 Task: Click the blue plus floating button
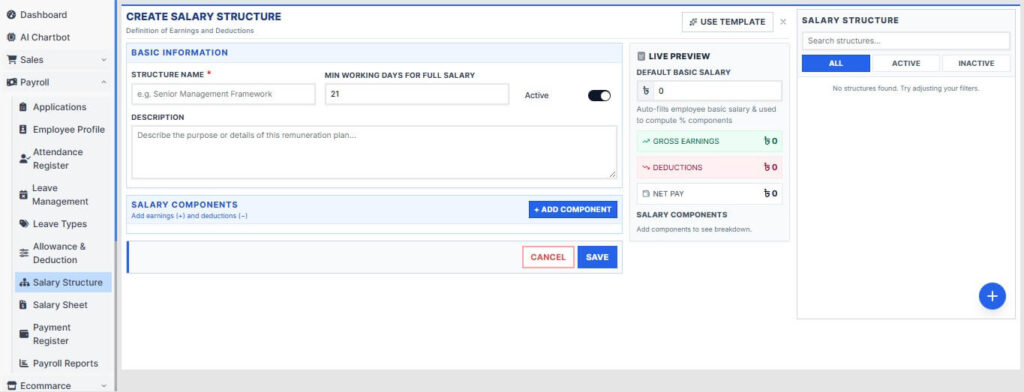point(992,296)
